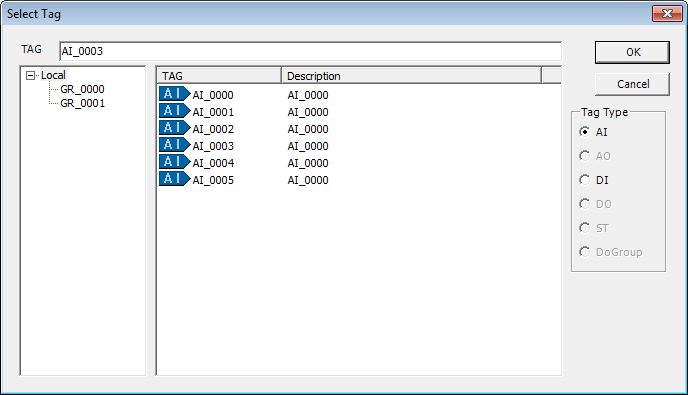Viewport: 688px width, 395px height.
Task: Click the AI icon for tag AI_0001
Action: click(x=175, y=111)
